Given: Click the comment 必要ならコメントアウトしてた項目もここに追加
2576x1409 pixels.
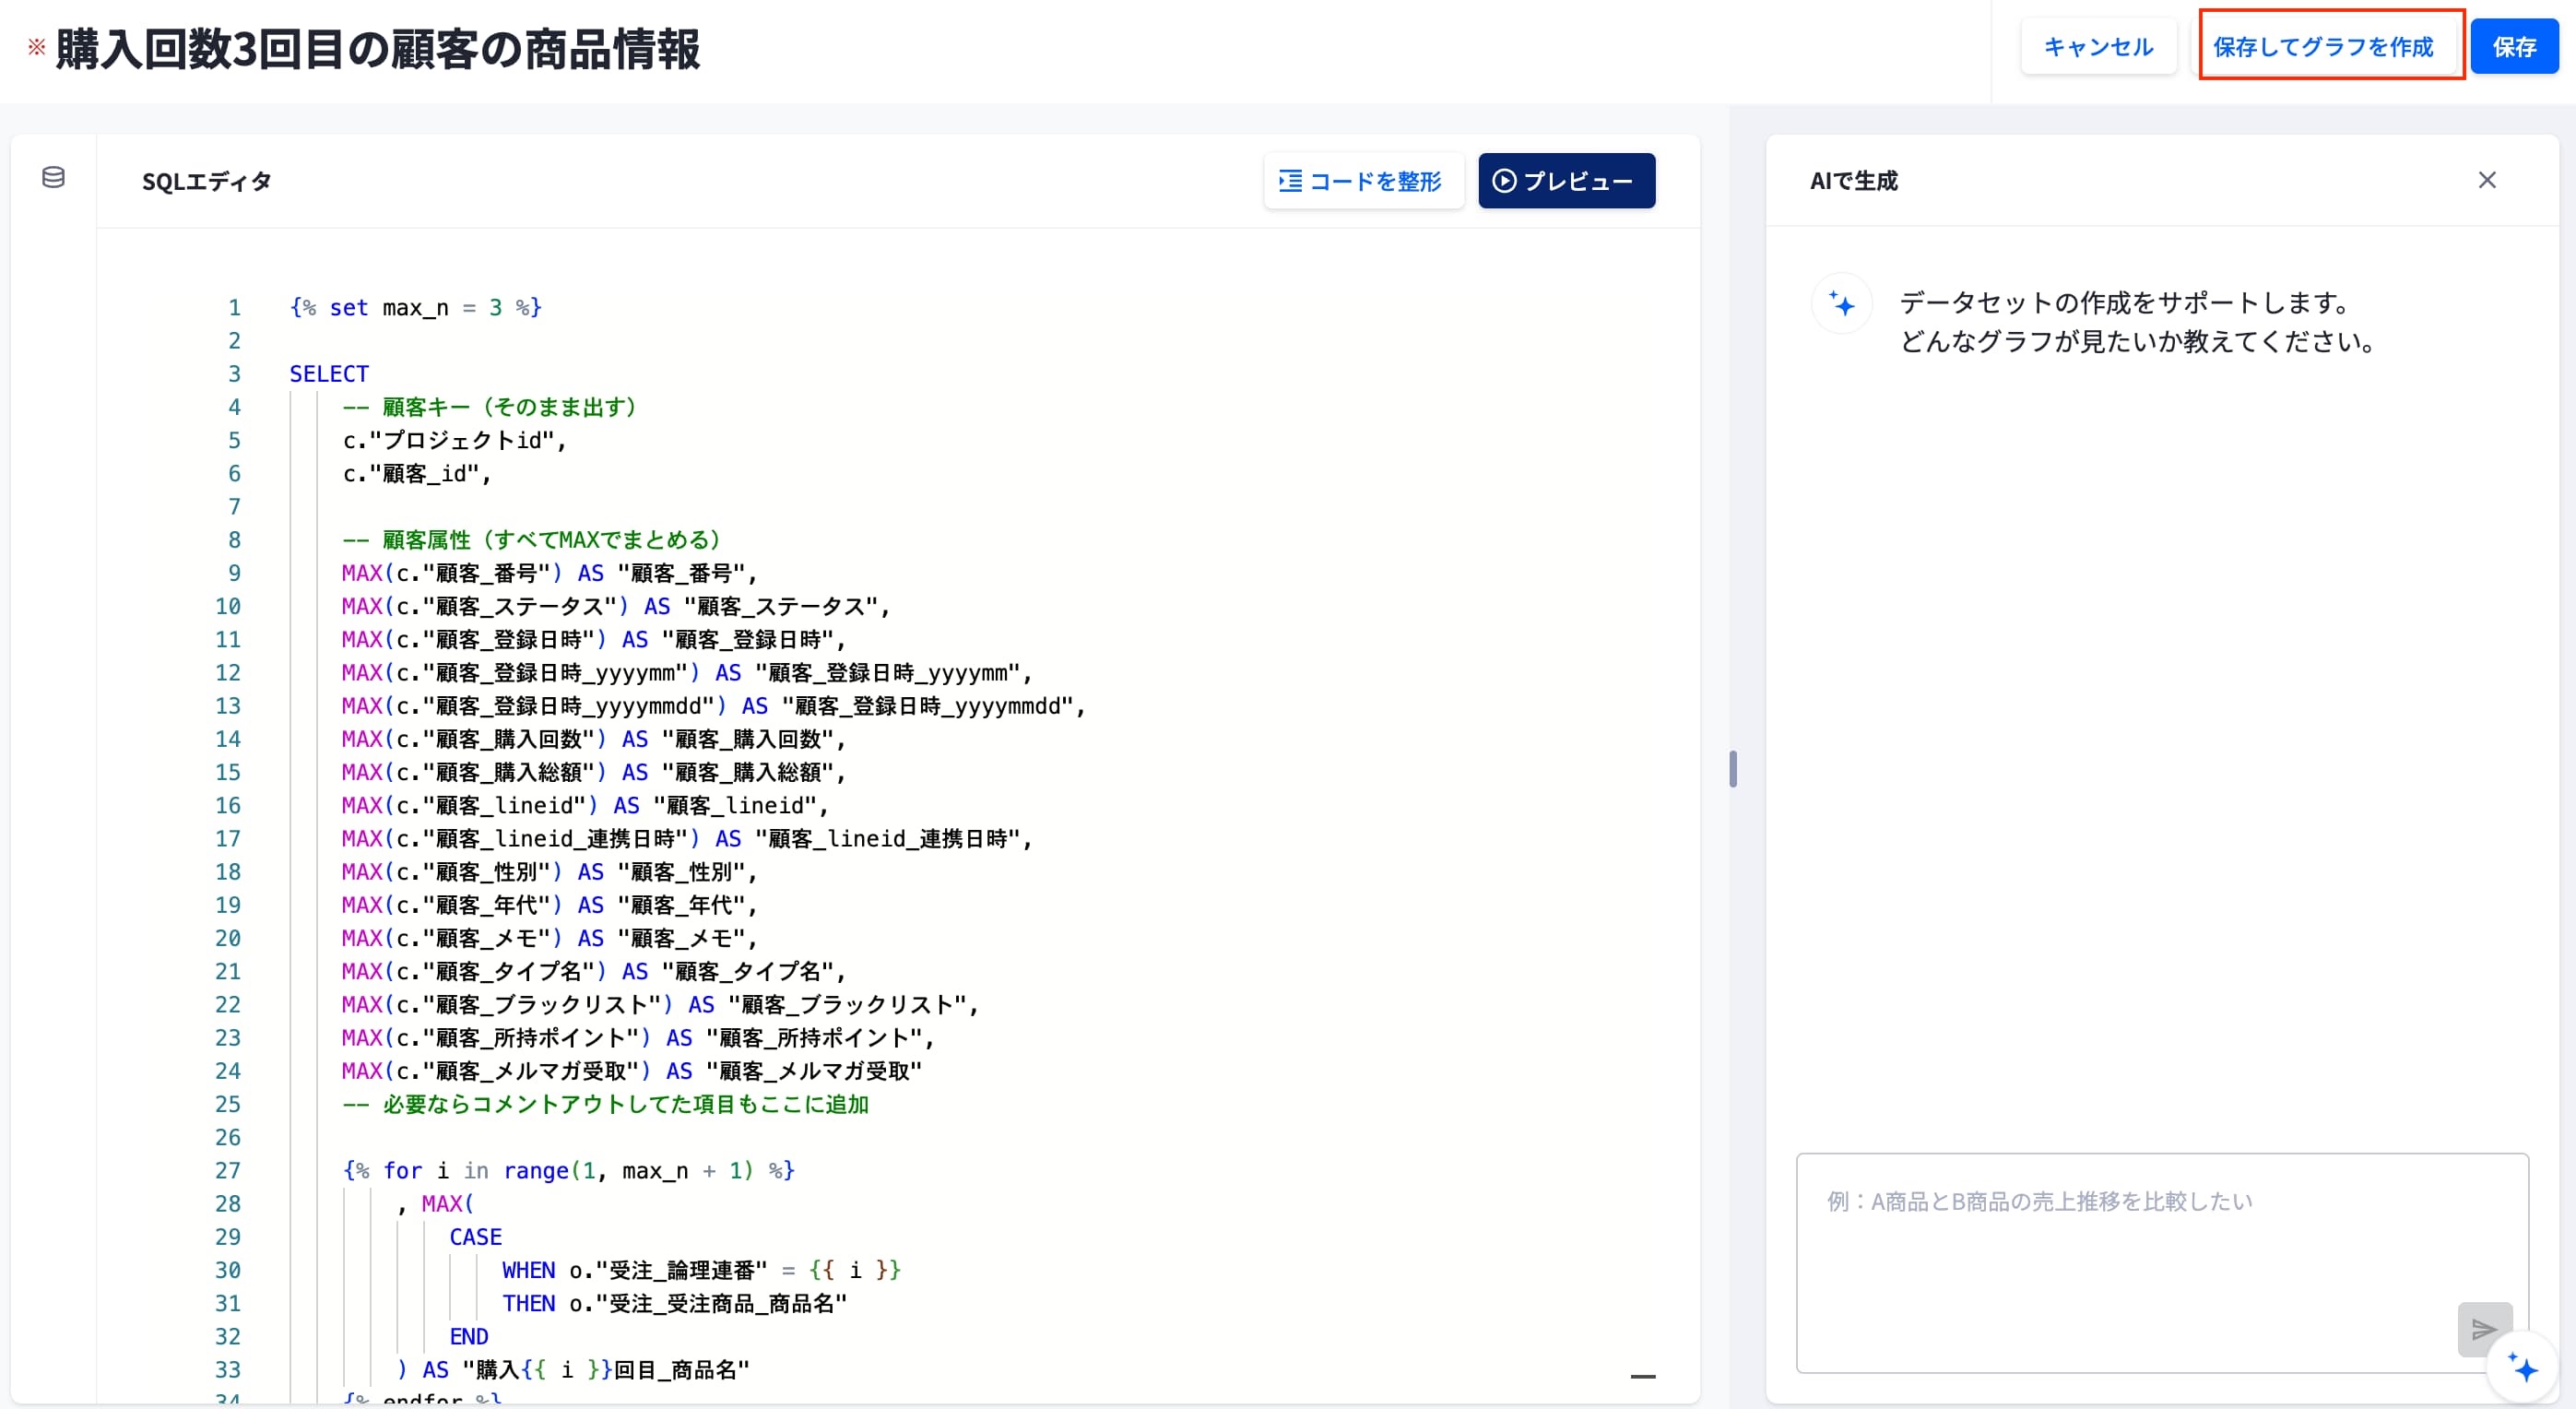Looking at the screenshot, I should click(x=606, y=1104).
